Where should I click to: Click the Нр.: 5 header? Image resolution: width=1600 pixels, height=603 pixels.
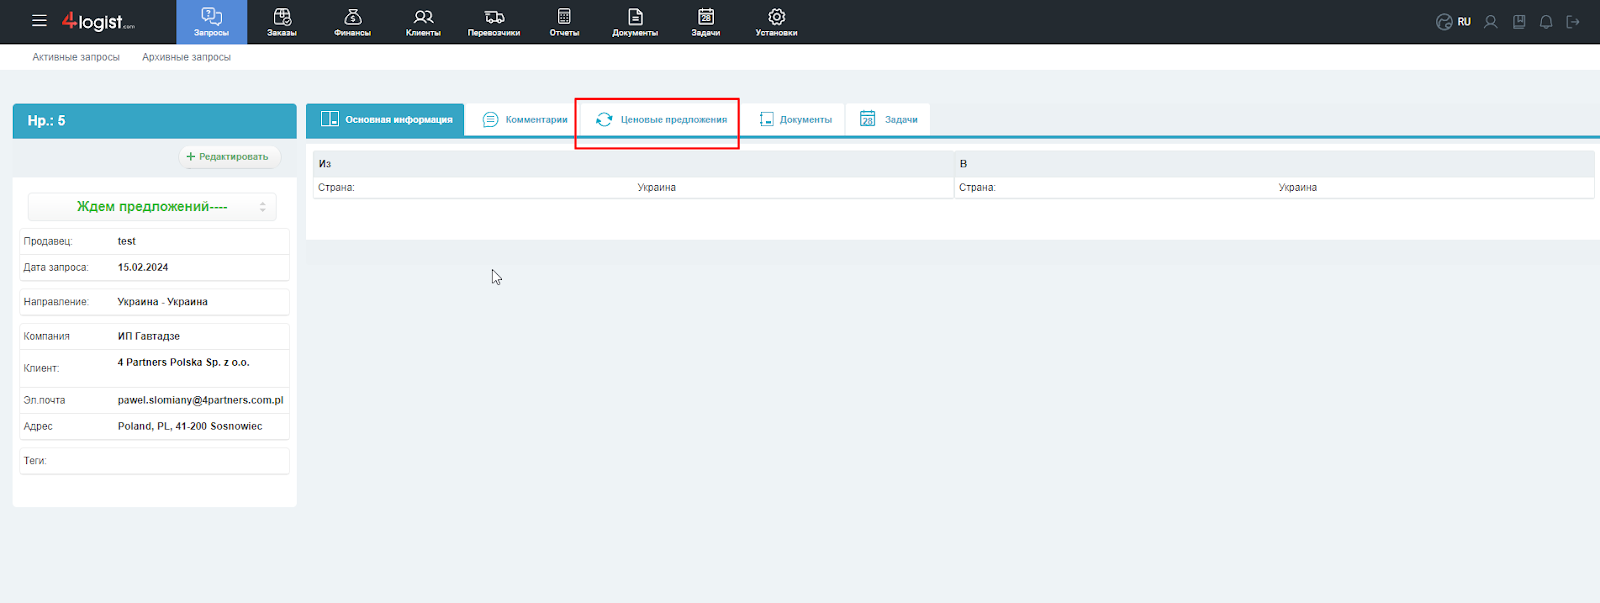[154, 120]
